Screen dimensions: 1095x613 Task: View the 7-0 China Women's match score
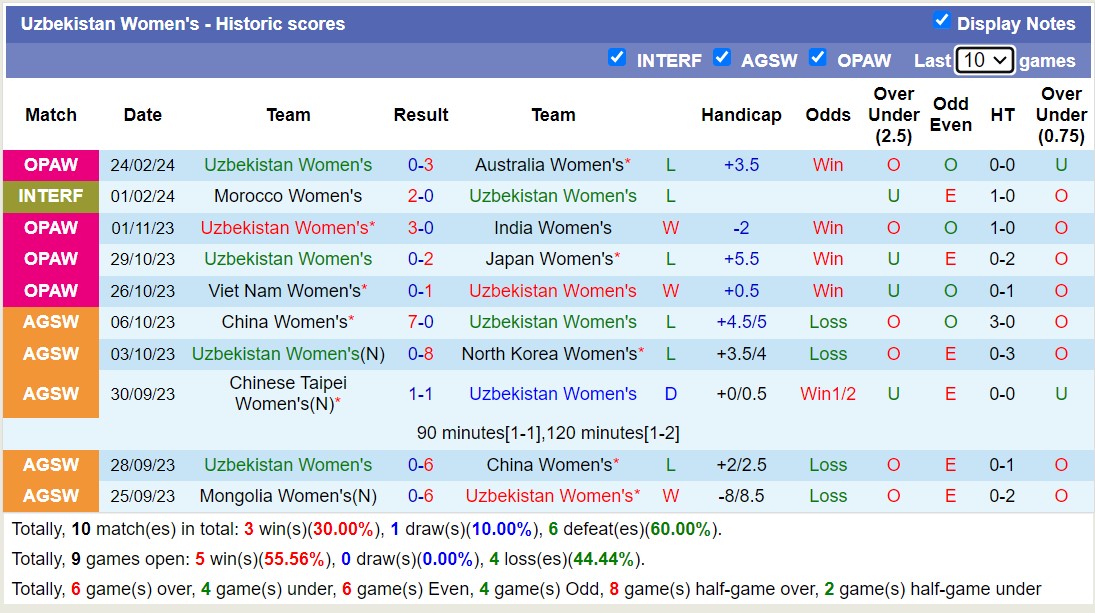tap(420, 322)
